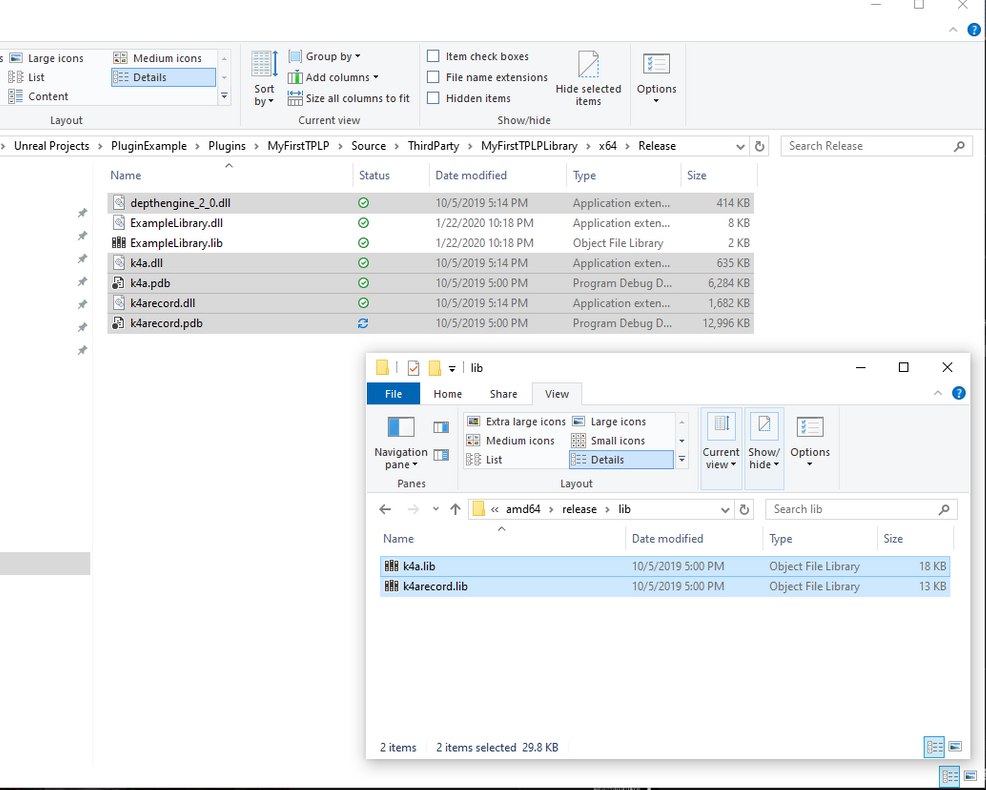Open Options in Release window ribbon
Image resolution: width=986 pixels, height=790 pixels.
click(656, 79)
